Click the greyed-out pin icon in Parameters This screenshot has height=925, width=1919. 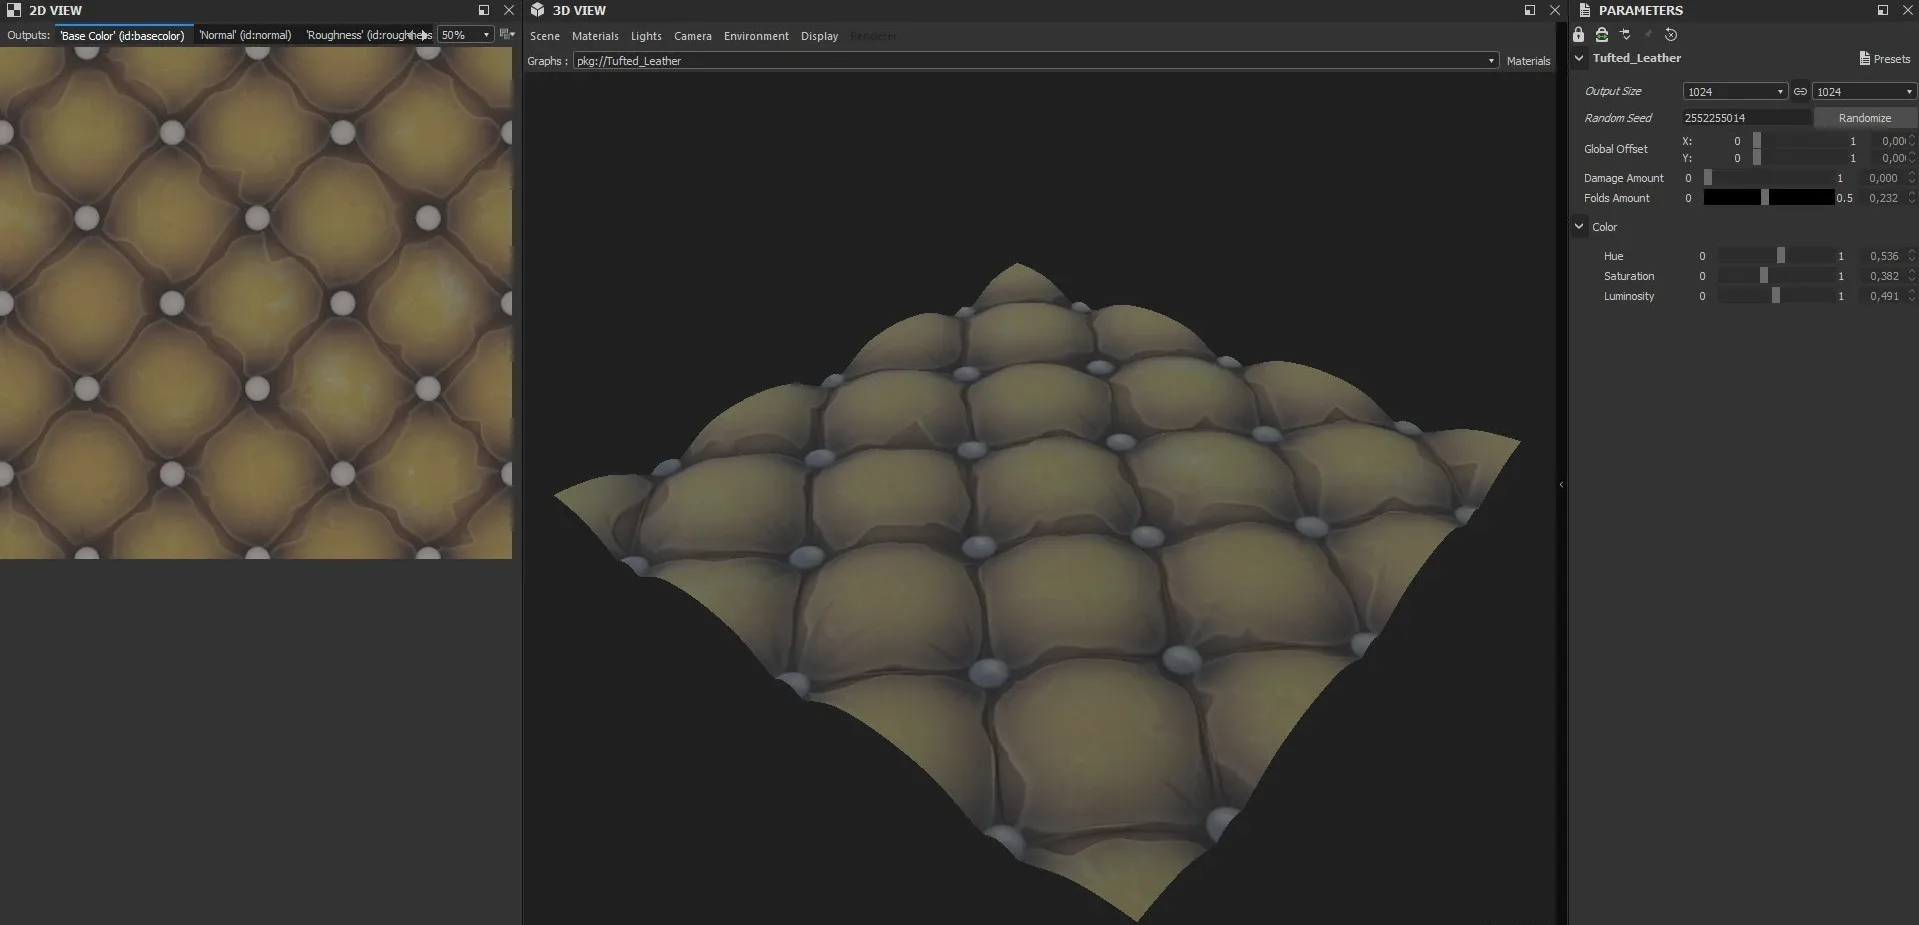(x=1648, y=34)
